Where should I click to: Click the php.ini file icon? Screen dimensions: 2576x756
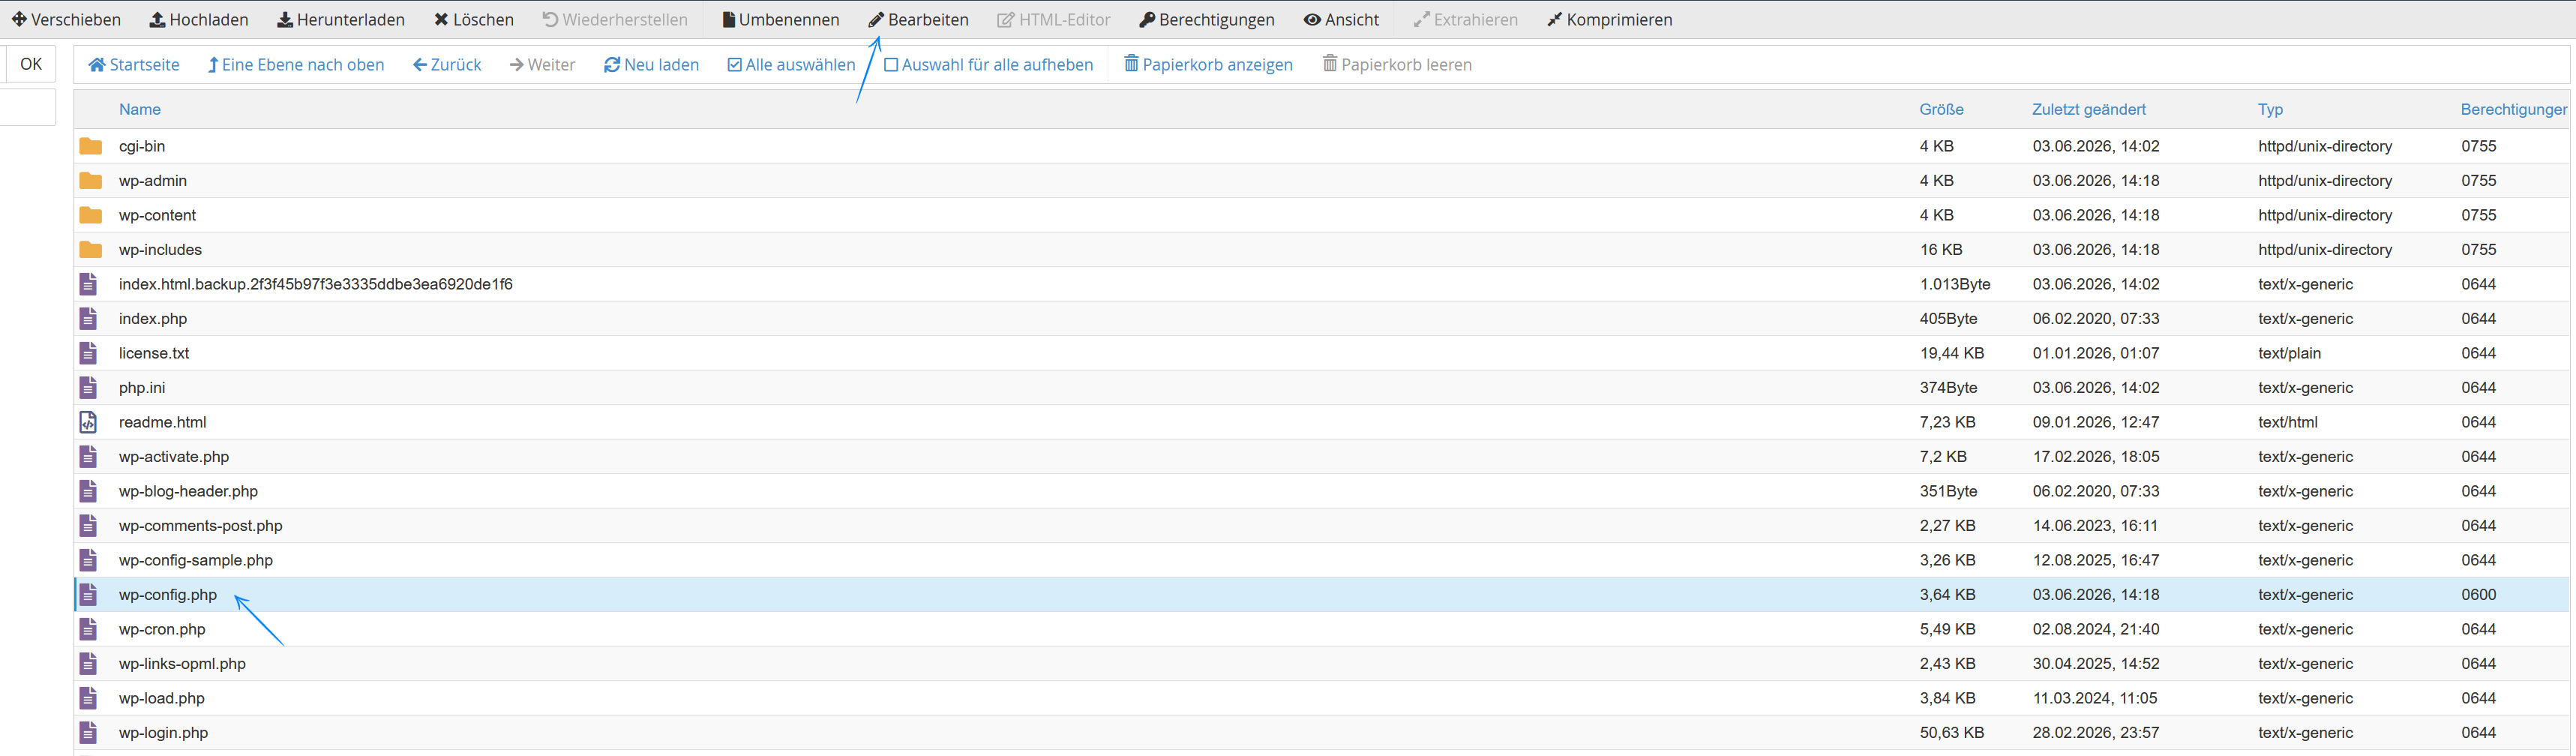click(88, 388)
